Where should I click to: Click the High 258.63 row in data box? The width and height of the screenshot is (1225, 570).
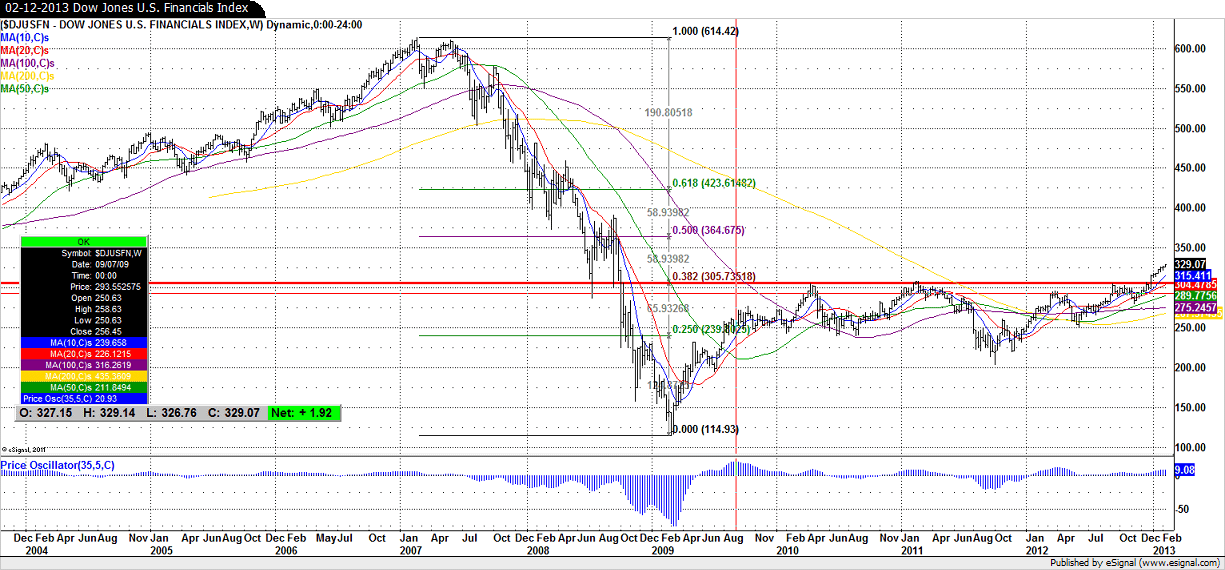[84, 309]
